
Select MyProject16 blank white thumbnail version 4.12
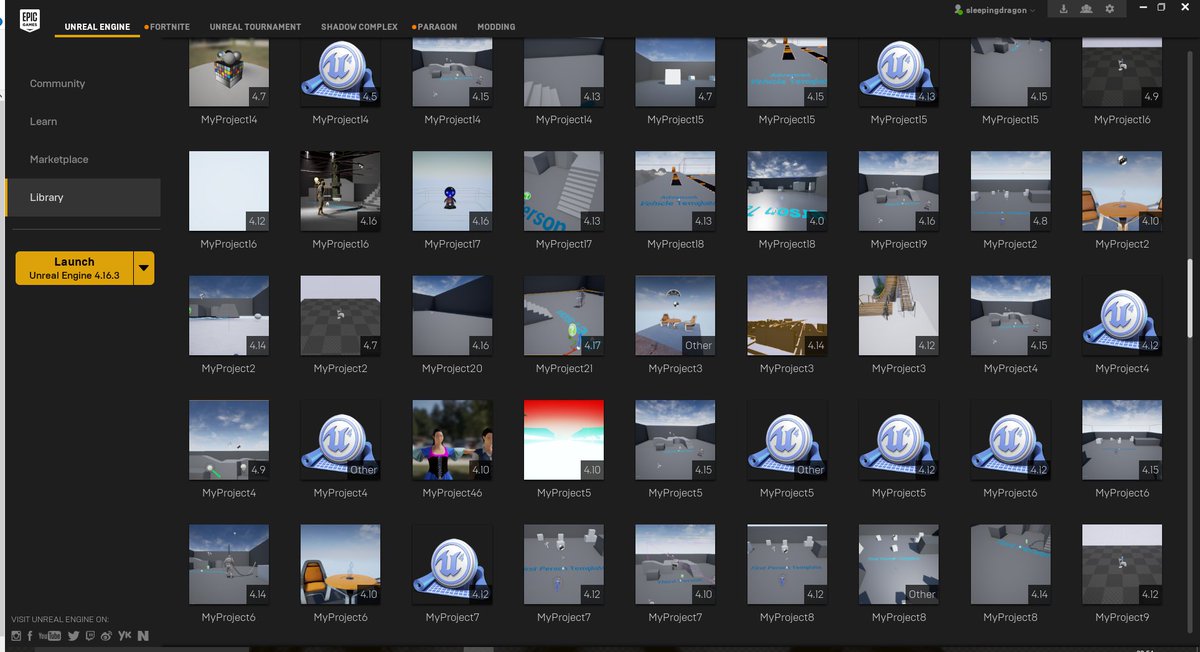point(229,191)
